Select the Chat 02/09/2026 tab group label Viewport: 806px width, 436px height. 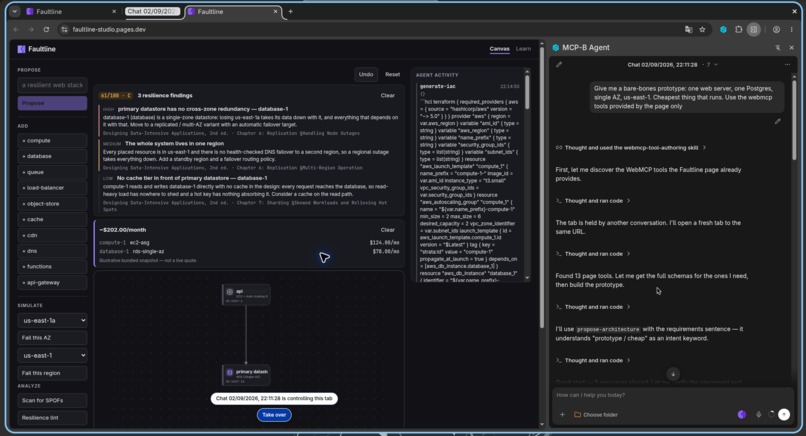click(153, 11)
